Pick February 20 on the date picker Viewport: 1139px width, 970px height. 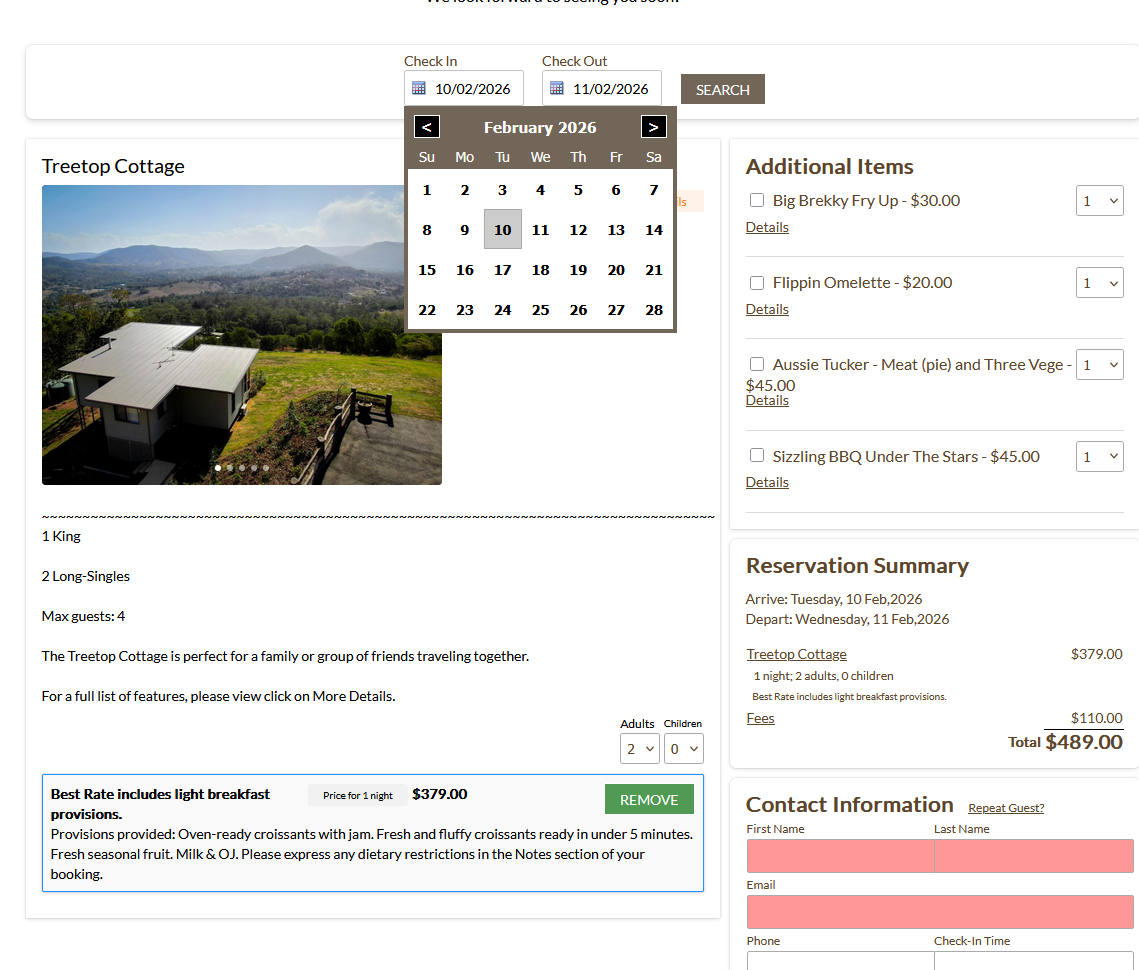(616, 270)
